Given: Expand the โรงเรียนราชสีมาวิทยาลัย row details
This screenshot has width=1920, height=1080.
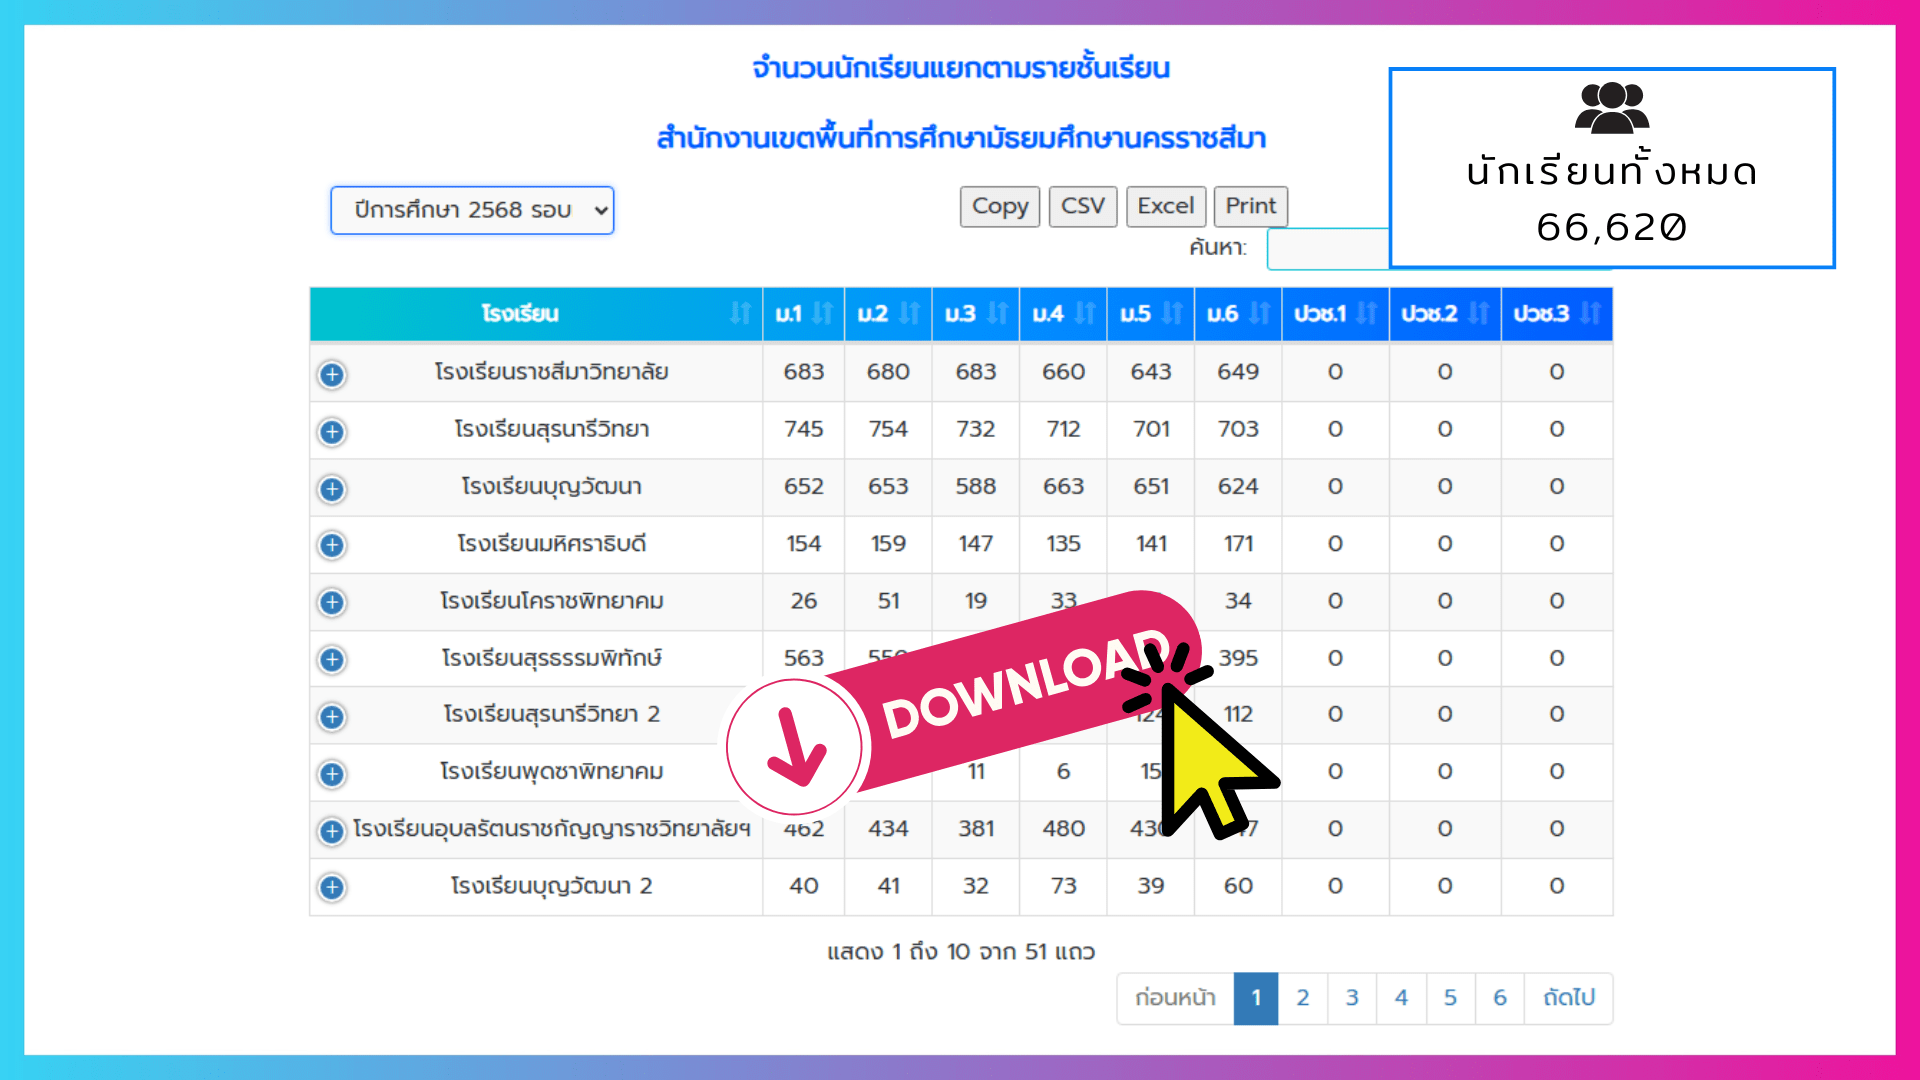Looking at the screenshot, I should coord(331,373).
